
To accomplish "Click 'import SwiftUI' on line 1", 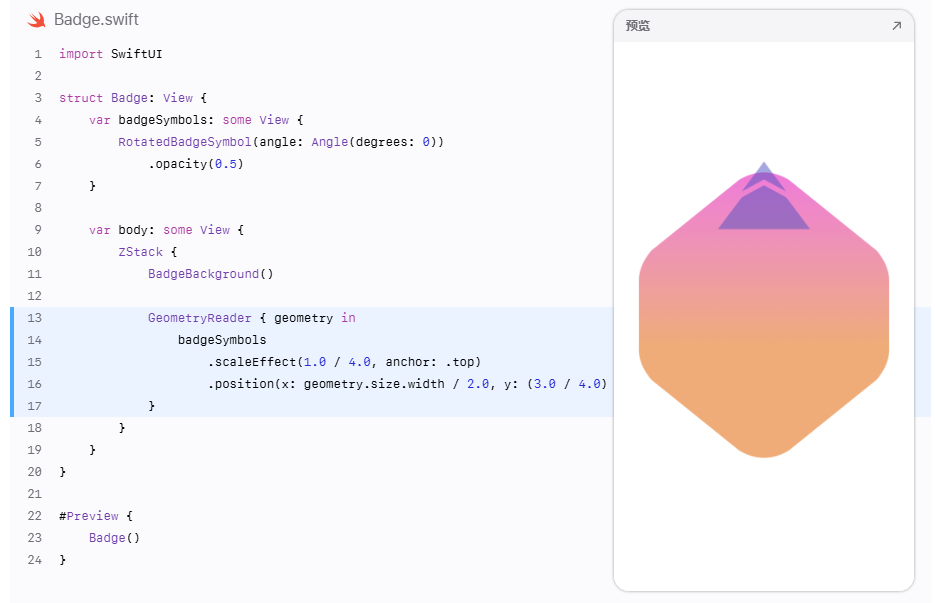I will 110,54.
